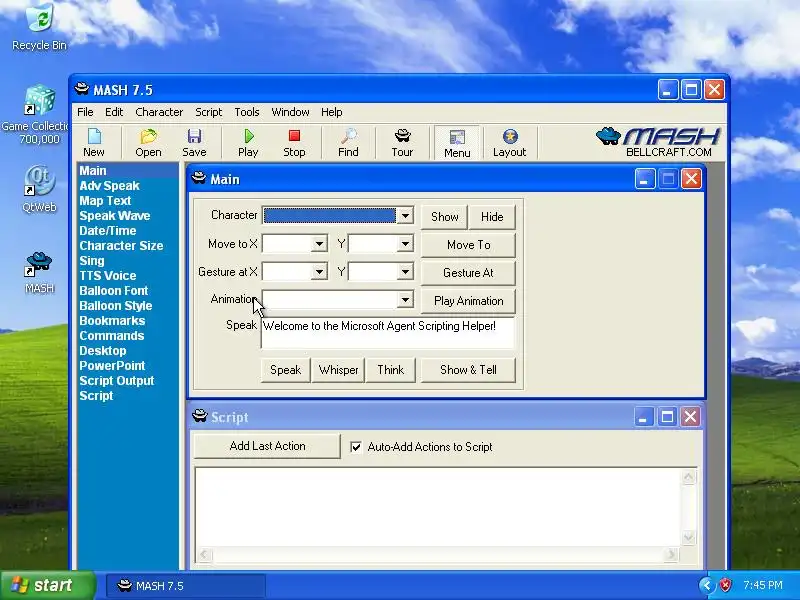Image resolution: width=800 pixels, height=600 pixels.
Task: Click the Show character button
Action: (444, 217)
